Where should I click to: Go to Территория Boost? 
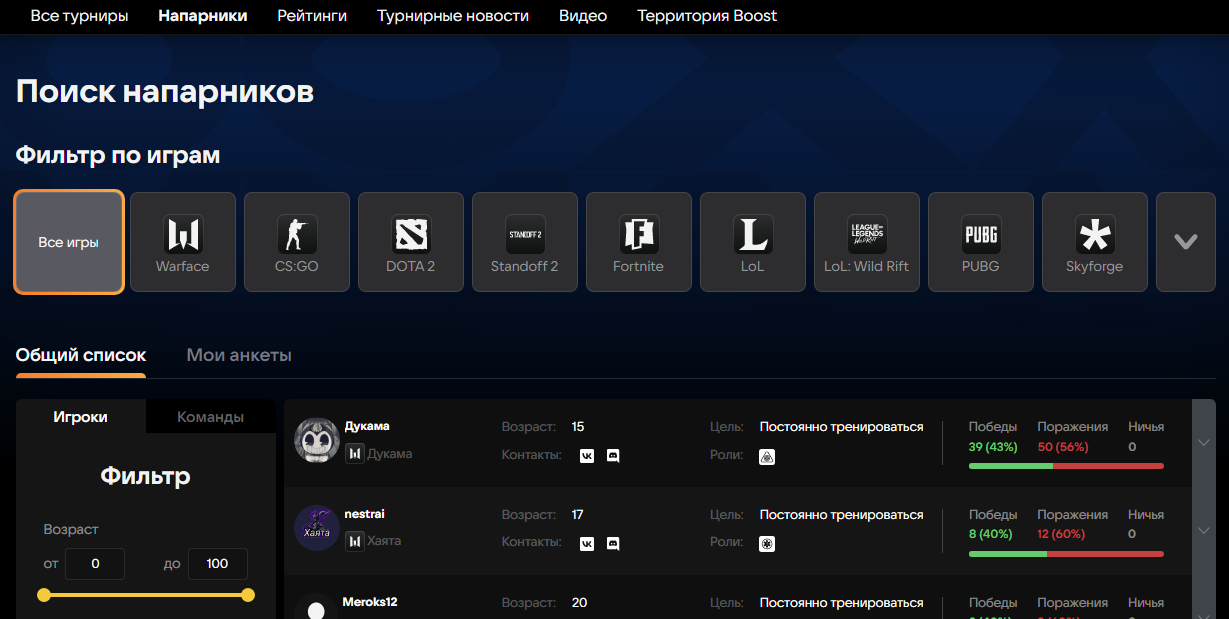[x=707, y=16]
